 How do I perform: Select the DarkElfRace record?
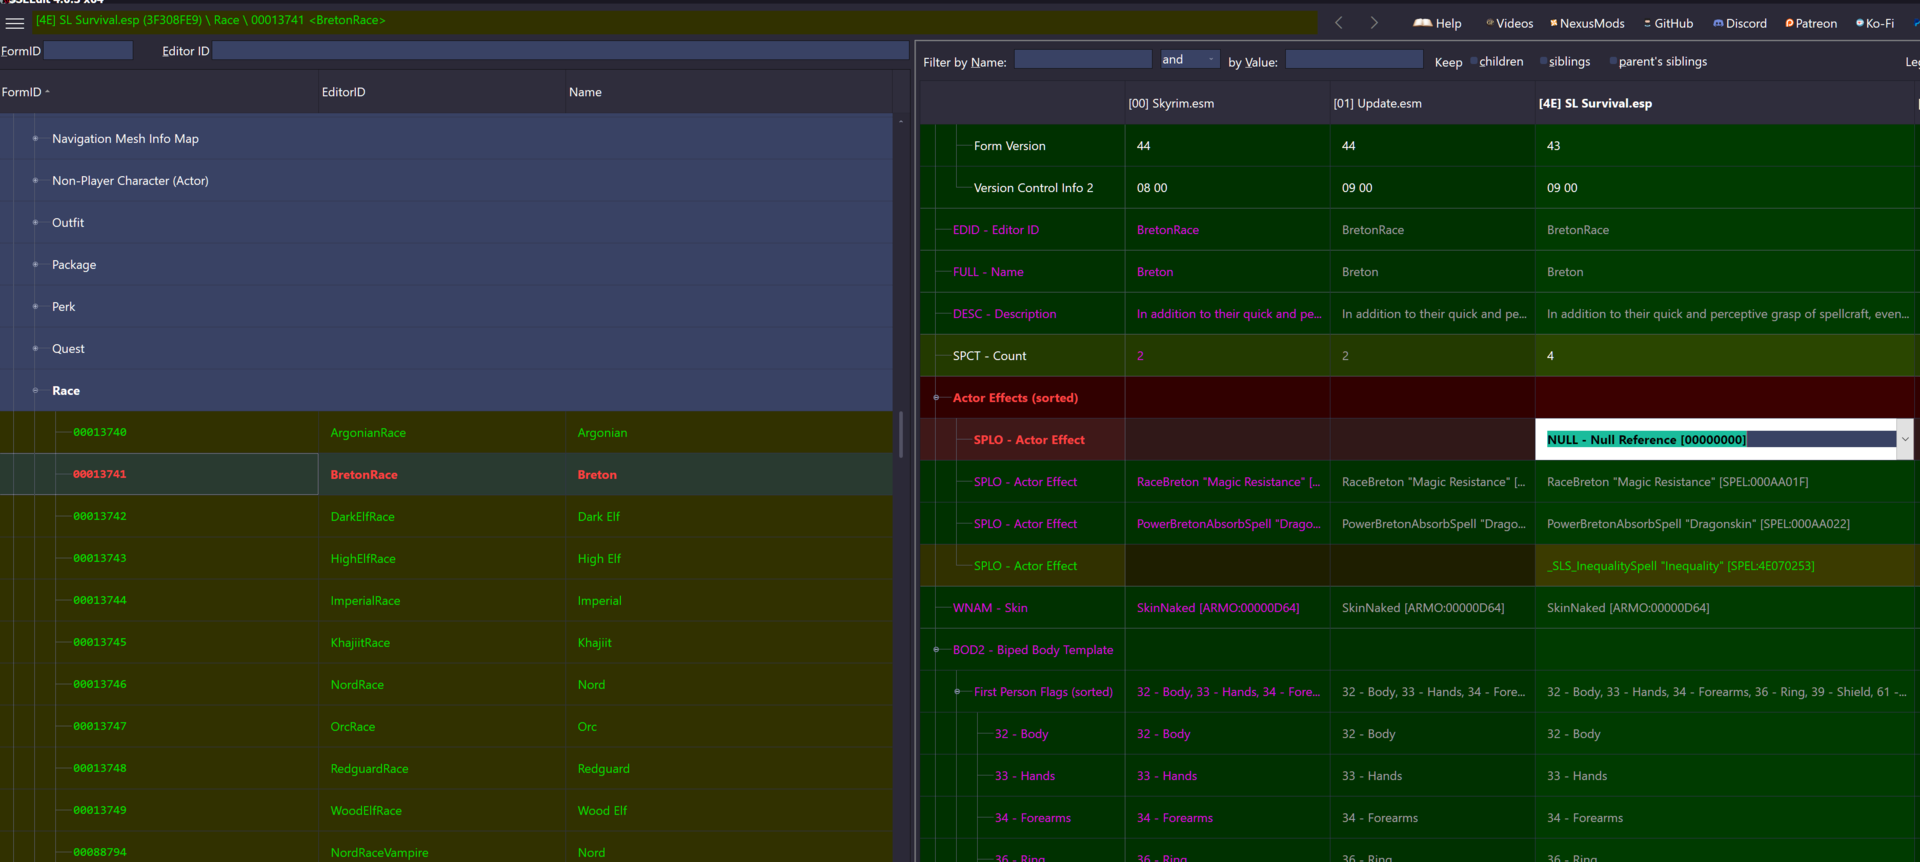(446, 517)
